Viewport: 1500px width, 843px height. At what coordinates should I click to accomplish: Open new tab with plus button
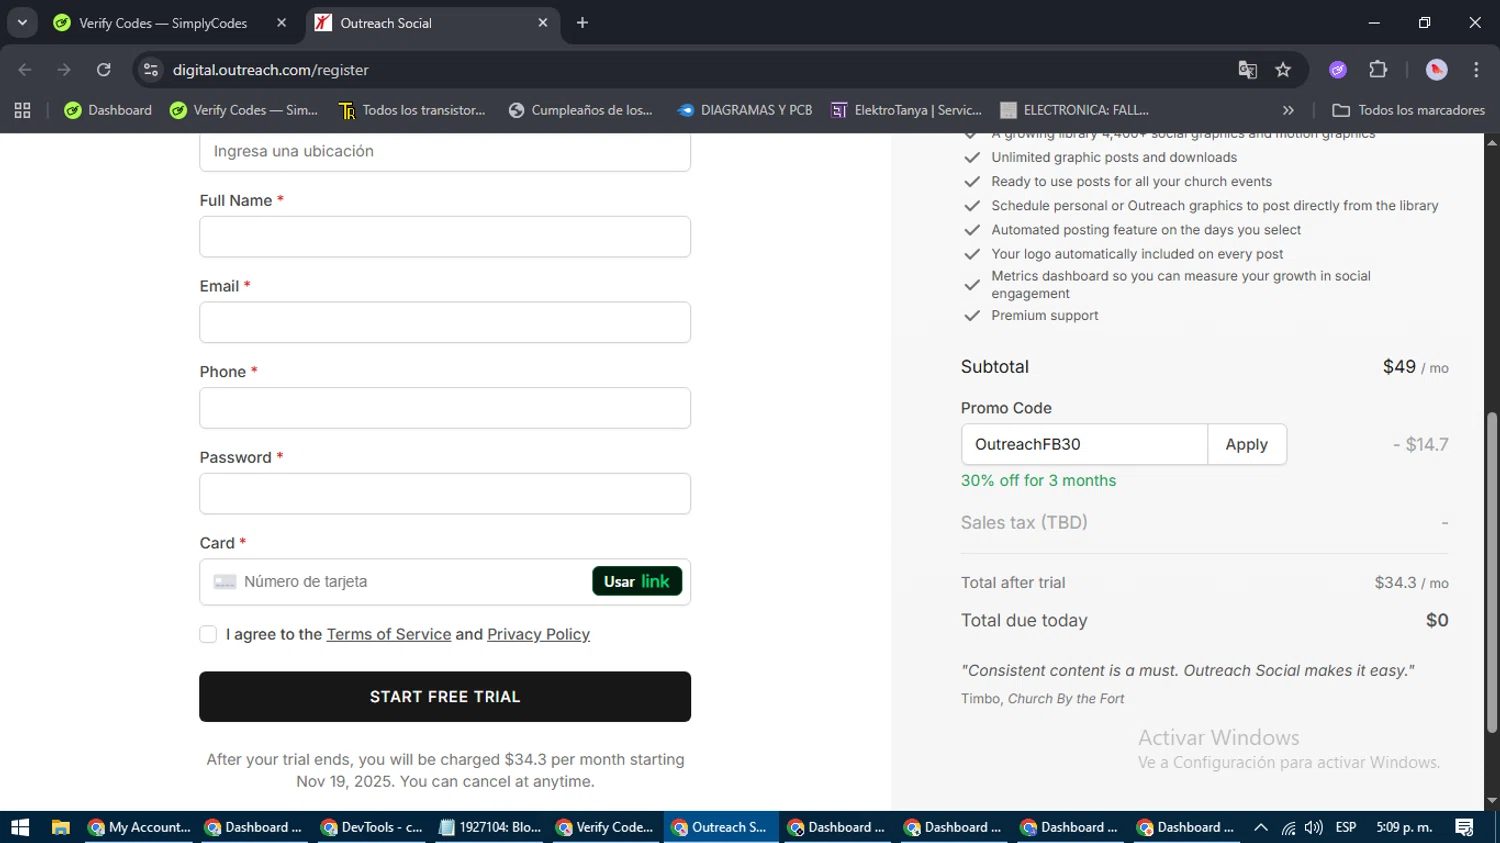pyautogui.click(x=582, y=23)
